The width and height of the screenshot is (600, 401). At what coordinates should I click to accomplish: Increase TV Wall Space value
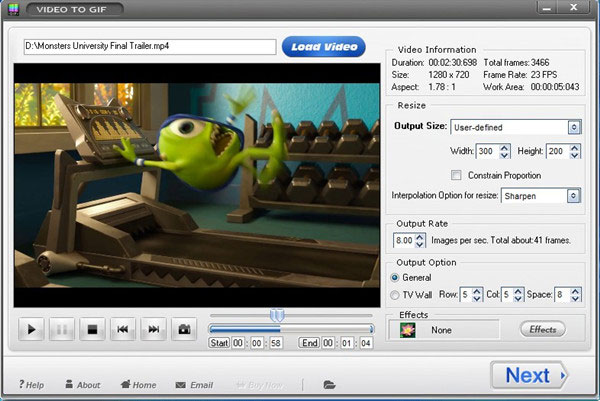[576, 291]
